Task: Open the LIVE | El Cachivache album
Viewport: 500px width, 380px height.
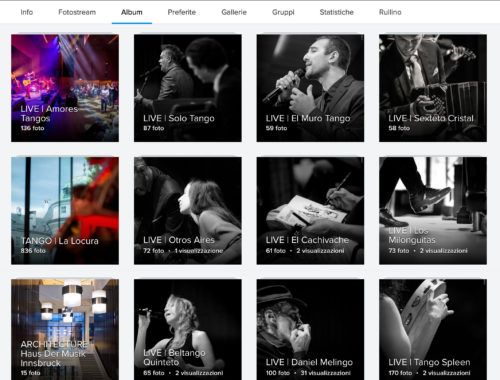Action: [310, 211]
